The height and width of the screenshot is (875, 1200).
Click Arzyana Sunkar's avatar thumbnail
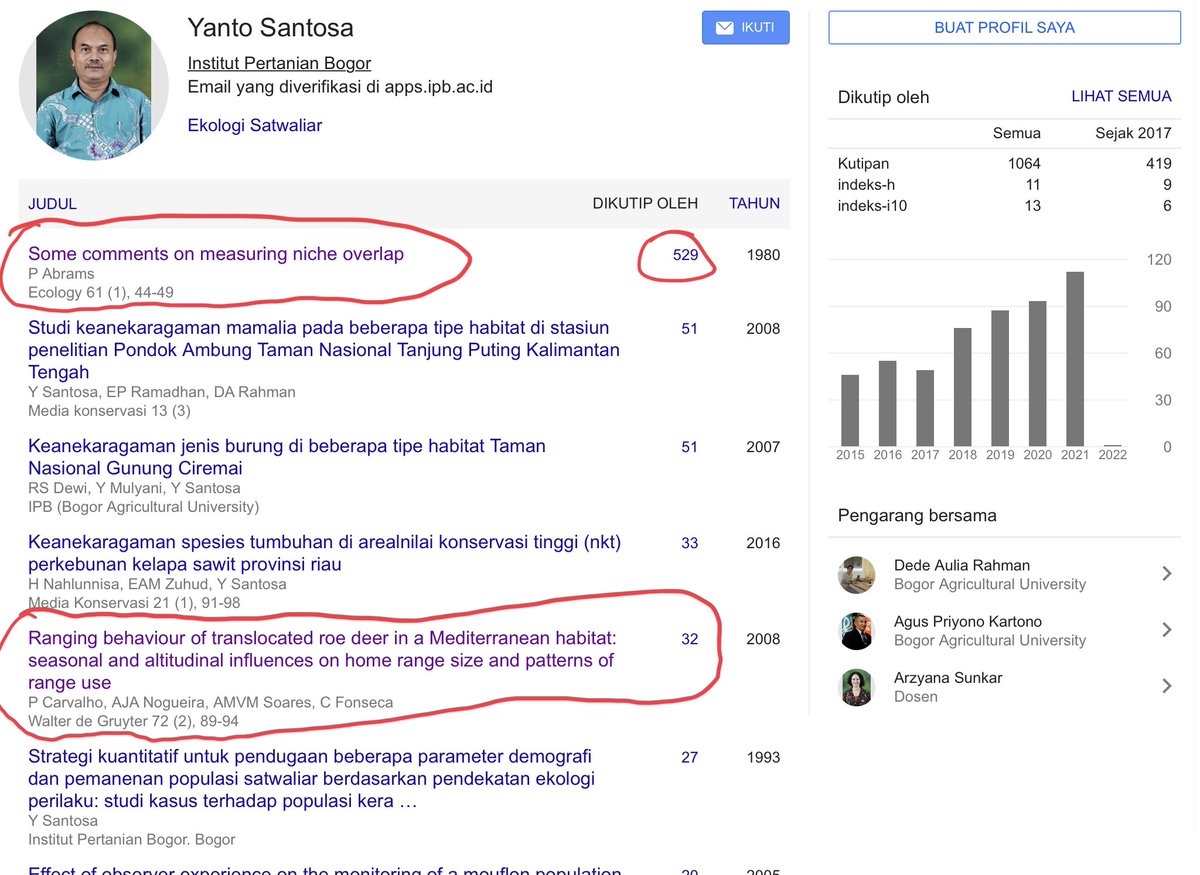click(856, 687)
